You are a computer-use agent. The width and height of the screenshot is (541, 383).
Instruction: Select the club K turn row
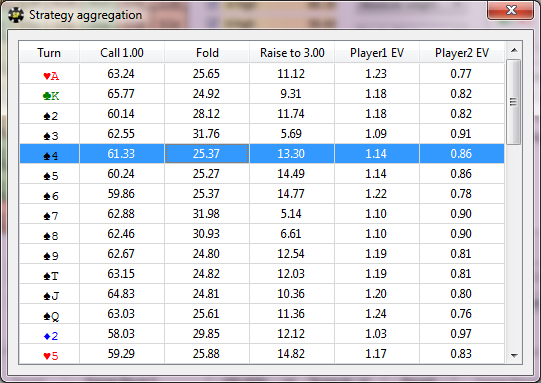point(262,94)
